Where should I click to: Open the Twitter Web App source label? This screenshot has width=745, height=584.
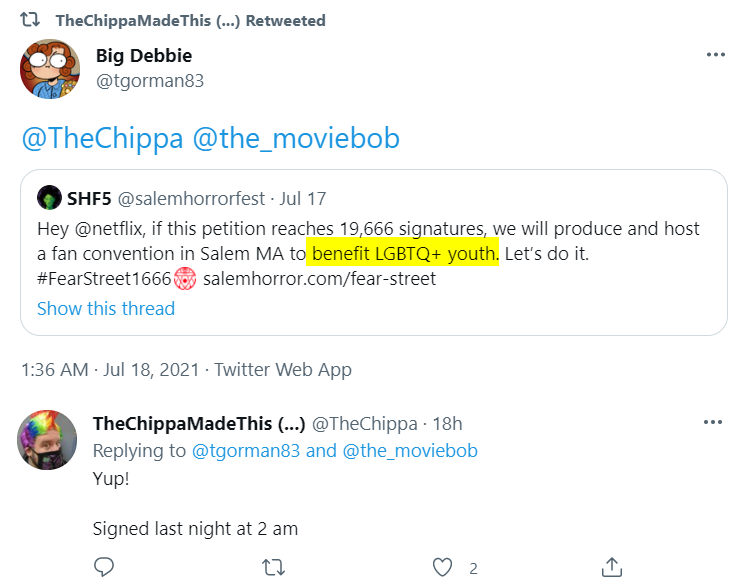tap(283, 370)
